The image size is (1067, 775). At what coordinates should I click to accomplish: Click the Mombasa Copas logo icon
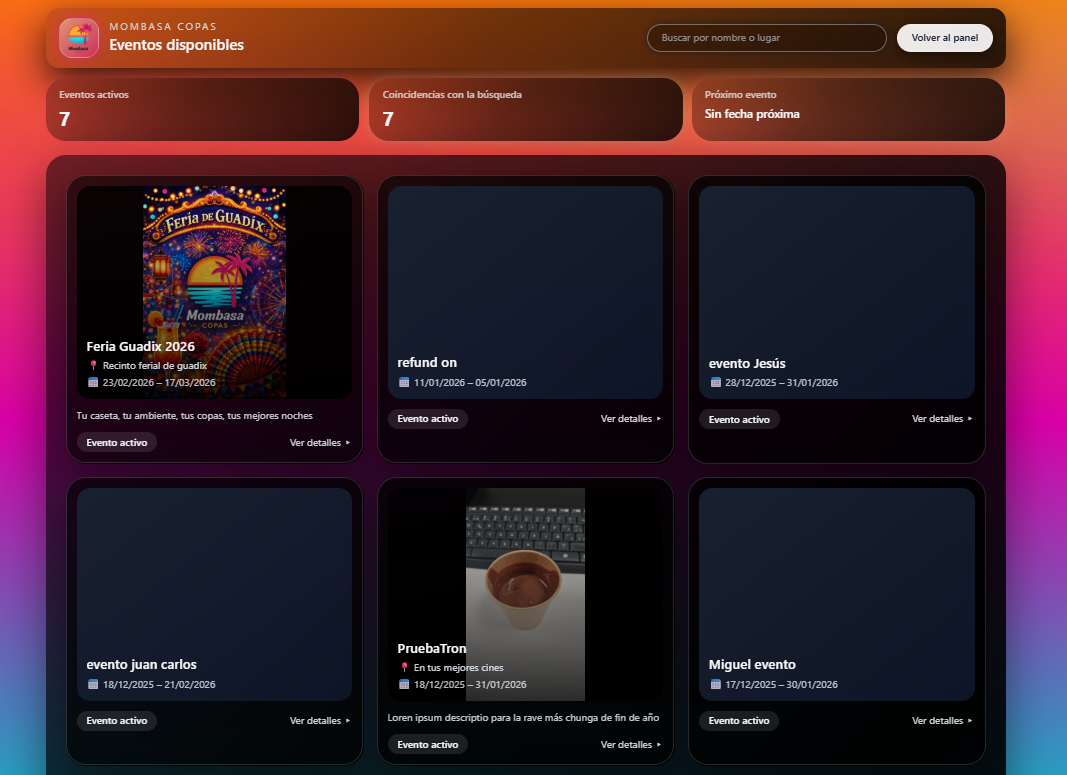78,38
